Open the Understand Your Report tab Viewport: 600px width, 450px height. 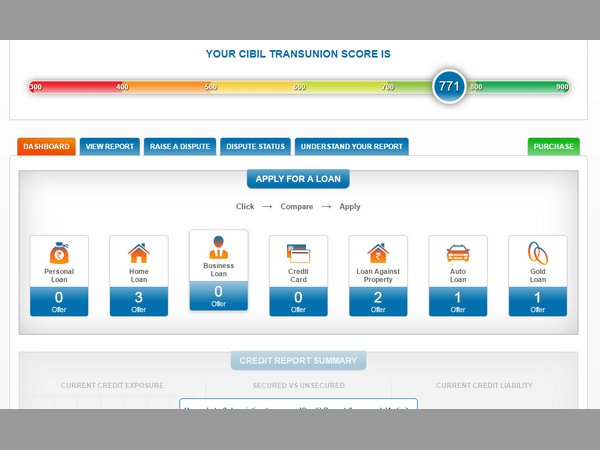pos(352,147)
